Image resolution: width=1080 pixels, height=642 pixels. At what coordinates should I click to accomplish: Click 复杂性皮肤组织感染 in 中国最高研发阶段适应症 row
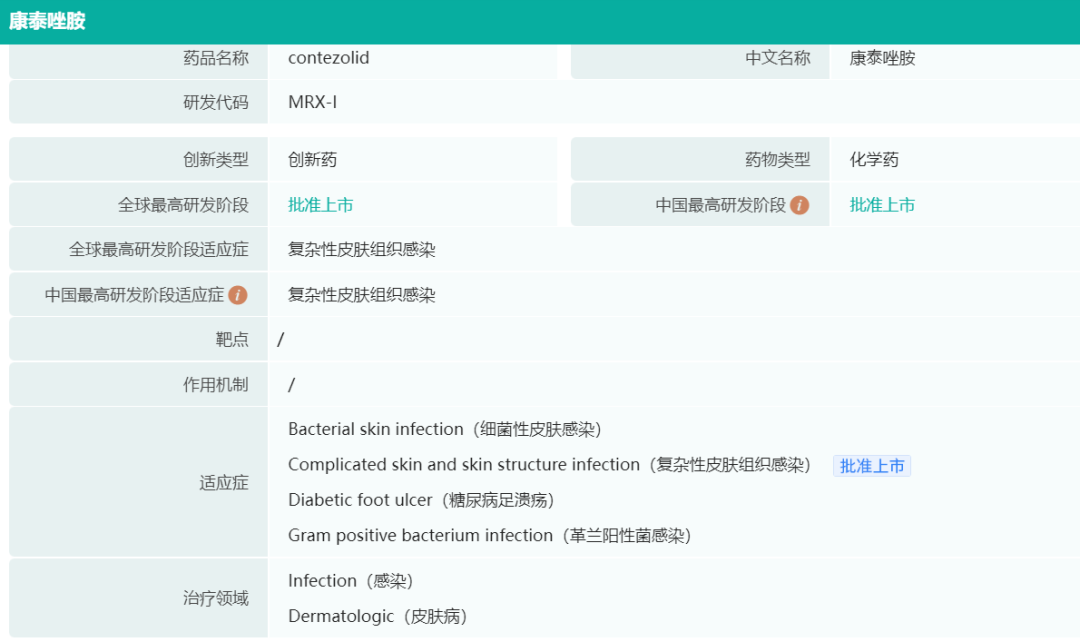361,295
